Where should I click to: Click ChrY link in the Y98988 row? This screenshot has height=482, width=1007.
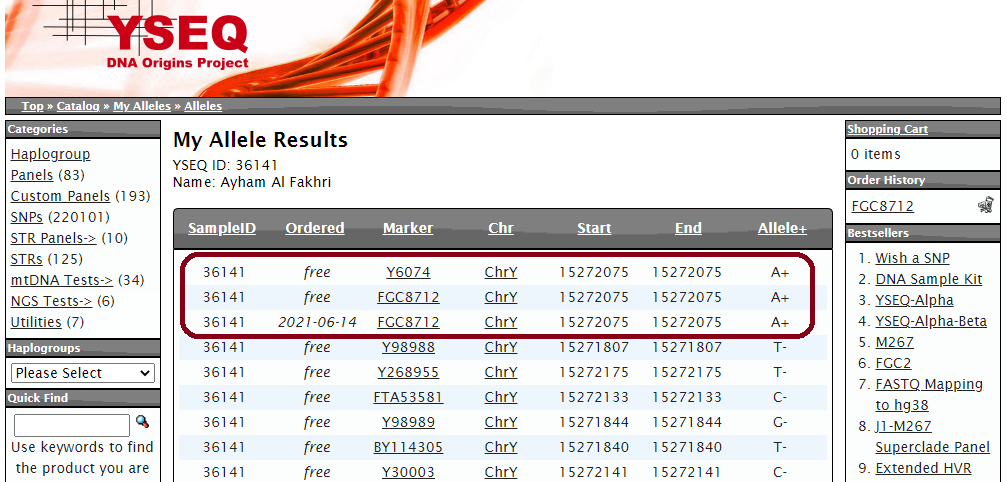tap(501, 347)
